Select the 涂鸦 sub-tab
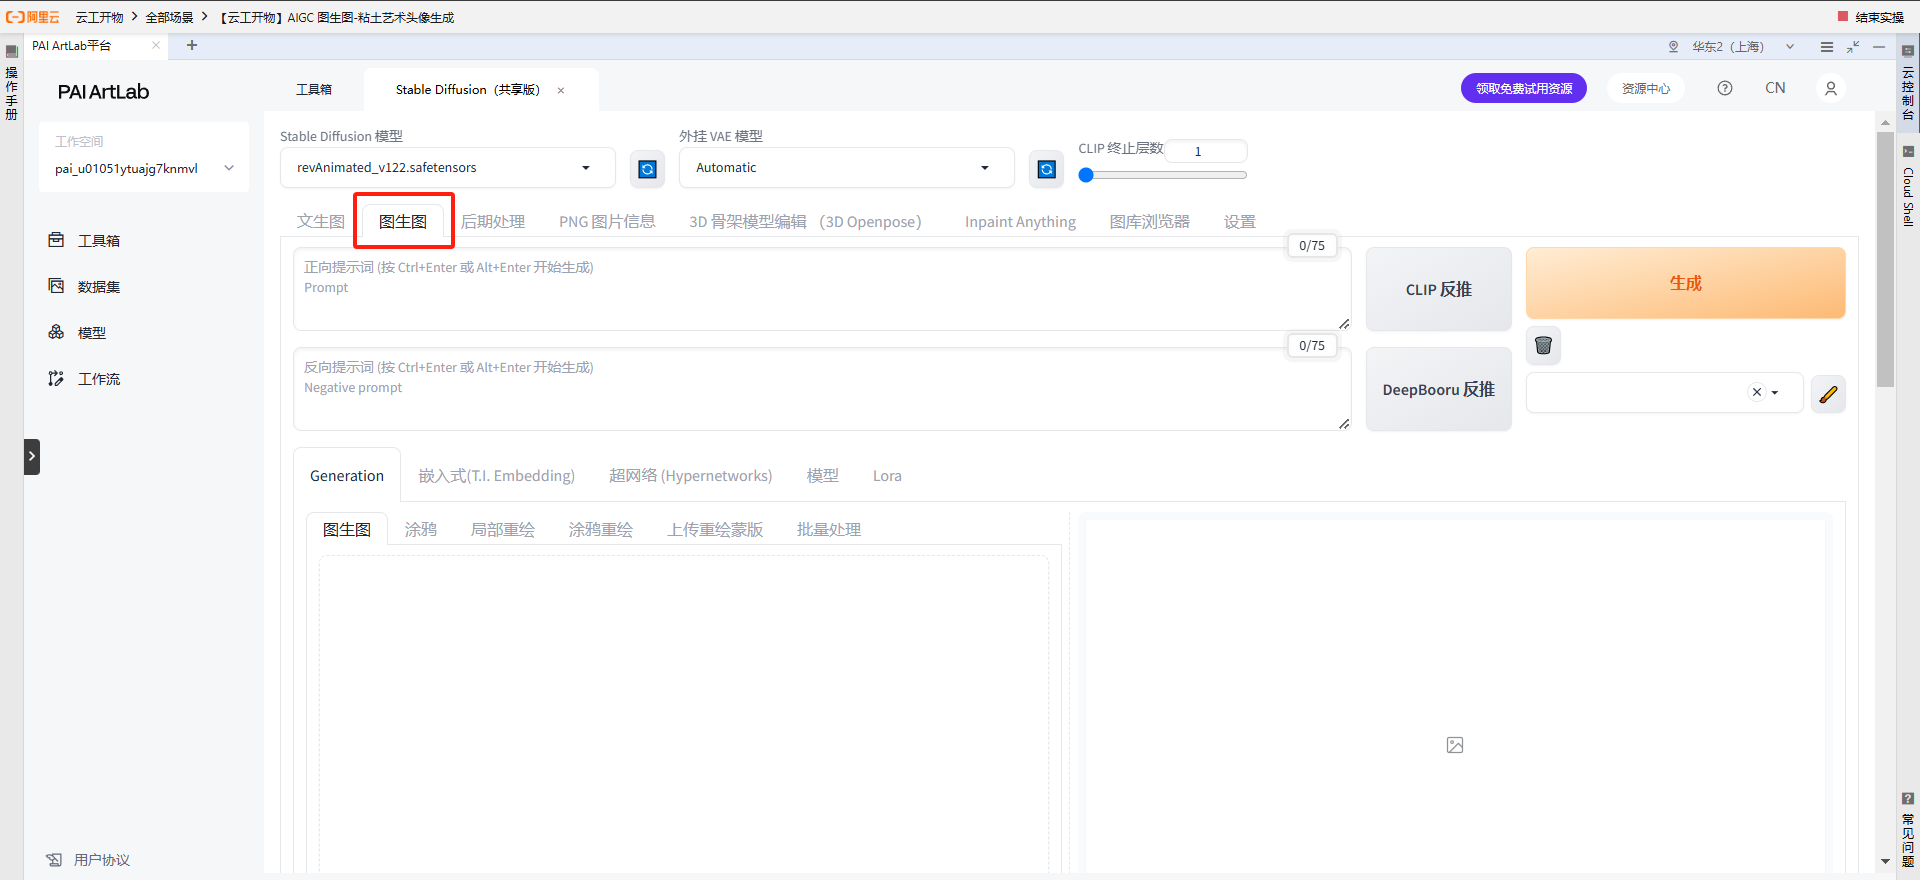This screenshot has width=1920, height=880. [421, 530]
